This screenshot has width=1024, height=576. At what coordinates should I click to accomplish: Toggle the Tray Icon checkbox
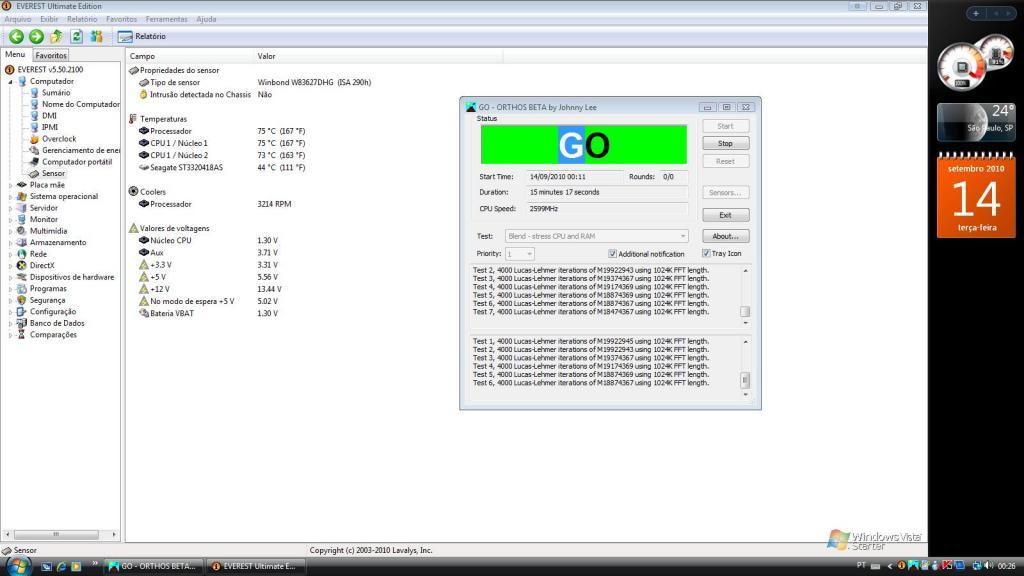(706, 253)
